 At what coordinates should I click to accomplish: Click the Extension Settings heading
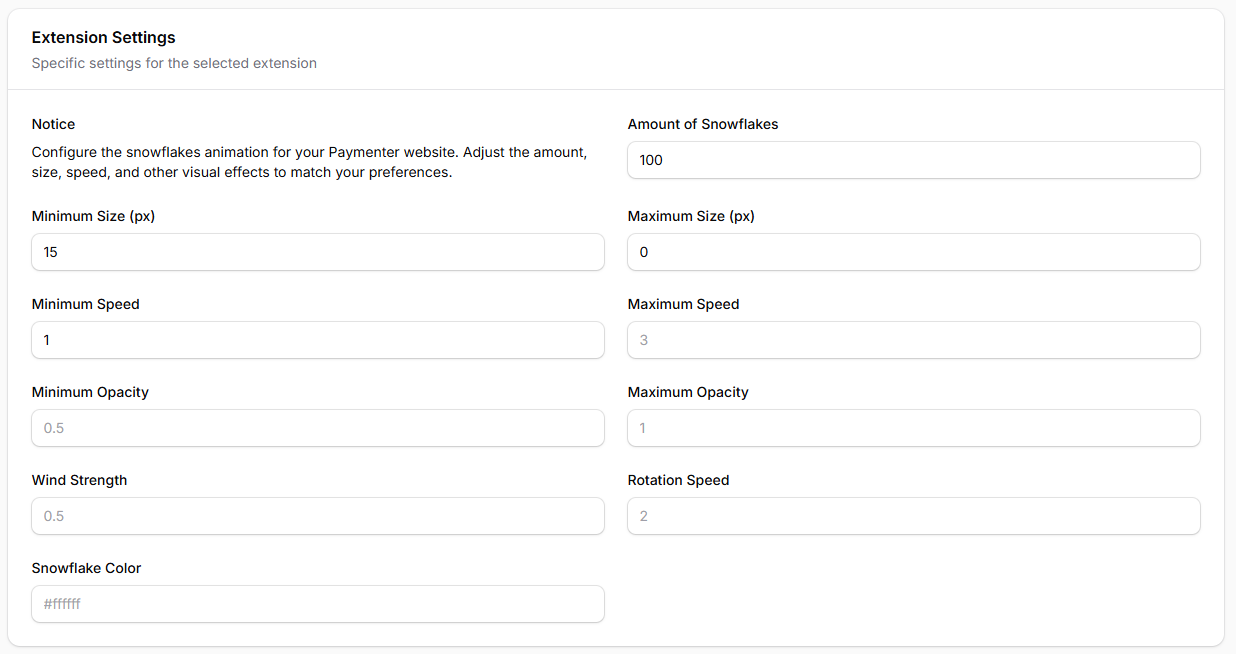(103, 38)
